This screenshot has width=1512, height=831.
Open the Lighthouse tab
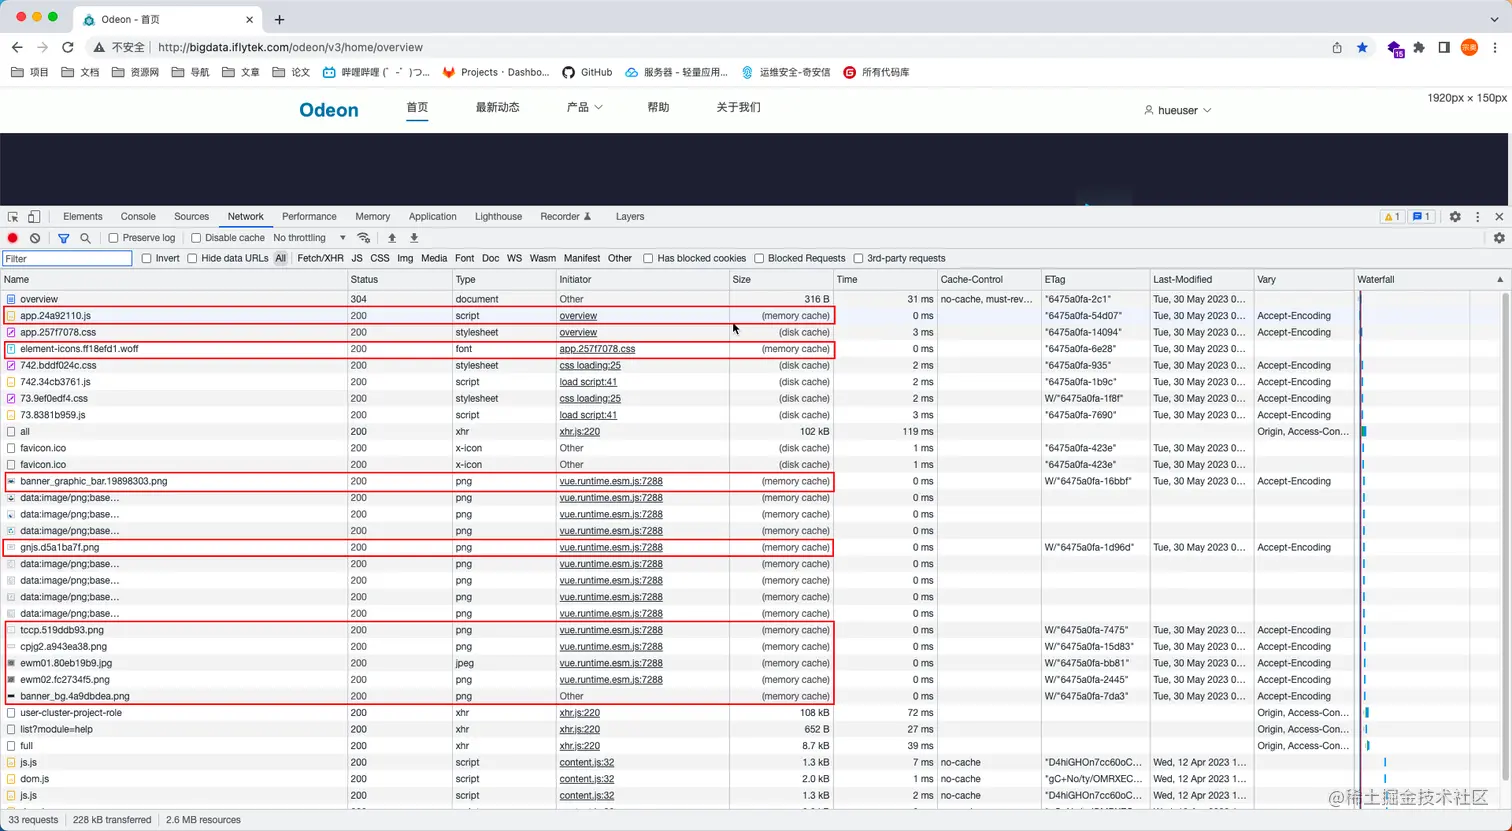click(x=498, y=216)
